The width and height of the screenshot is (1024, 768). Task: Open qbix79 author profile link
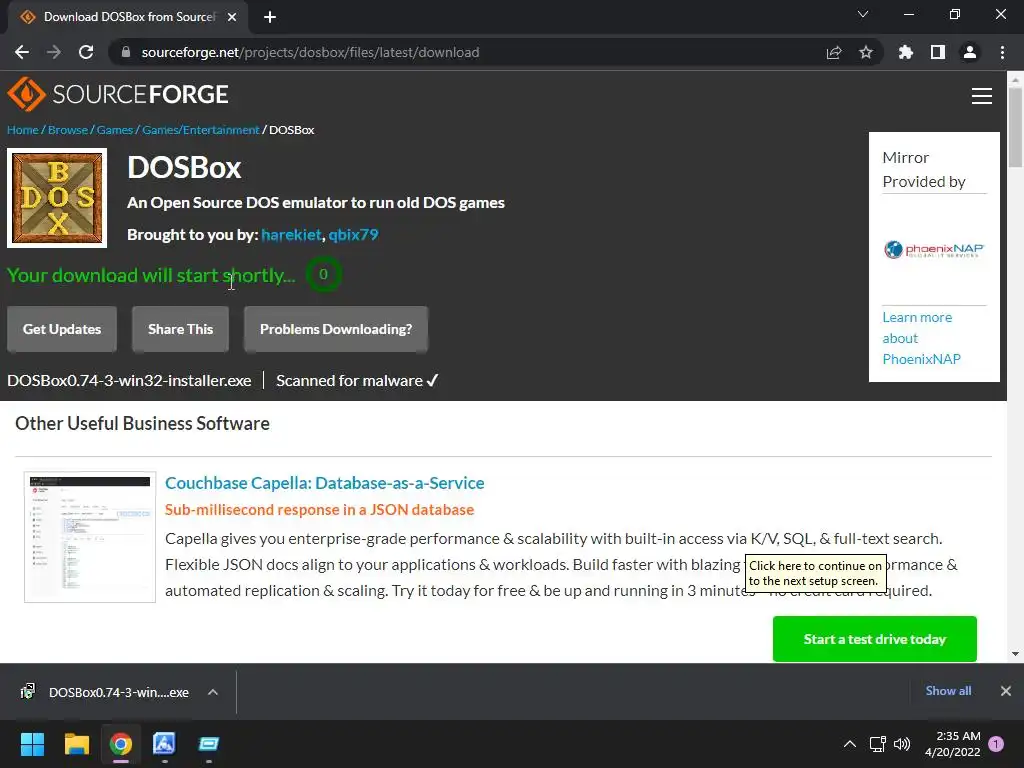353,234
